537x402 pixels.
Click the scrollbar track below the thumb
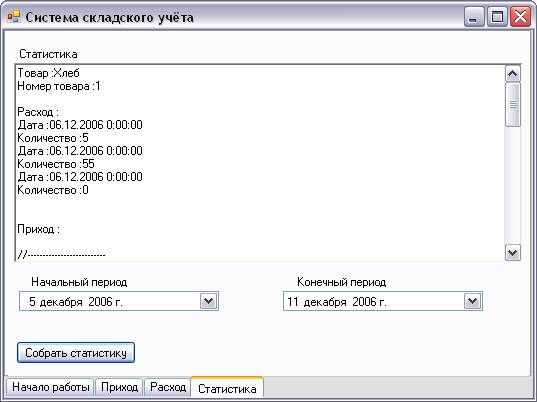pyautogui.click(x=513, y=185)
